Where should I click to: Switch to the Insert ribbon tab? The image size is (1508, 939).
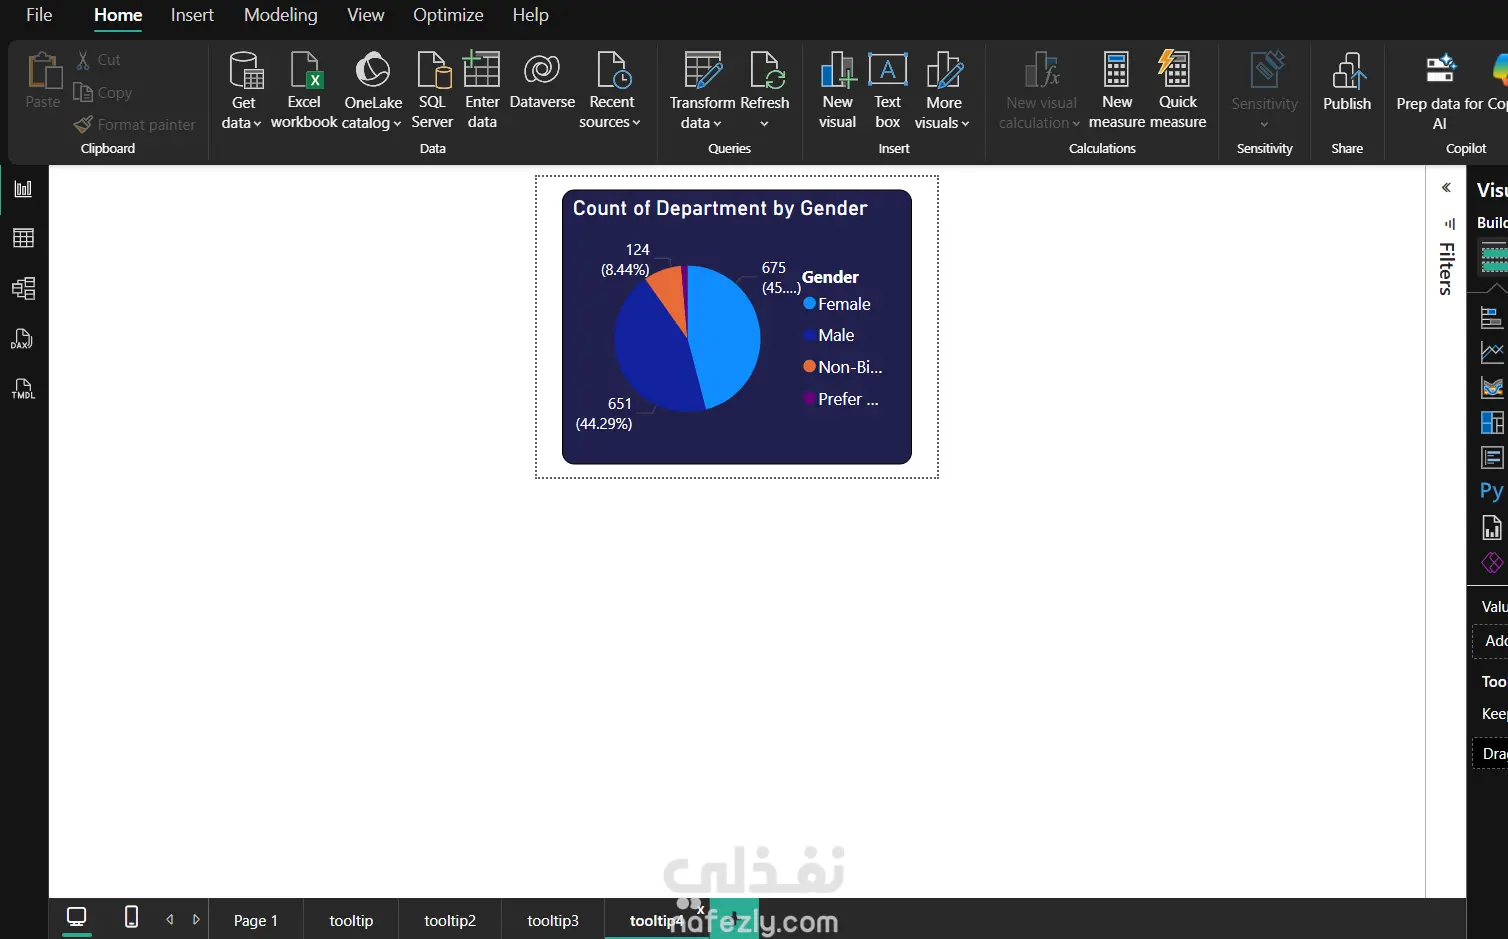tap(192, 15)
